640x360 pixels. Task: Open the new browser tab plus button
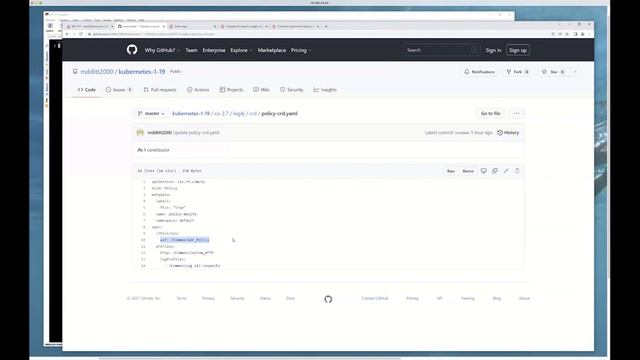326,26
